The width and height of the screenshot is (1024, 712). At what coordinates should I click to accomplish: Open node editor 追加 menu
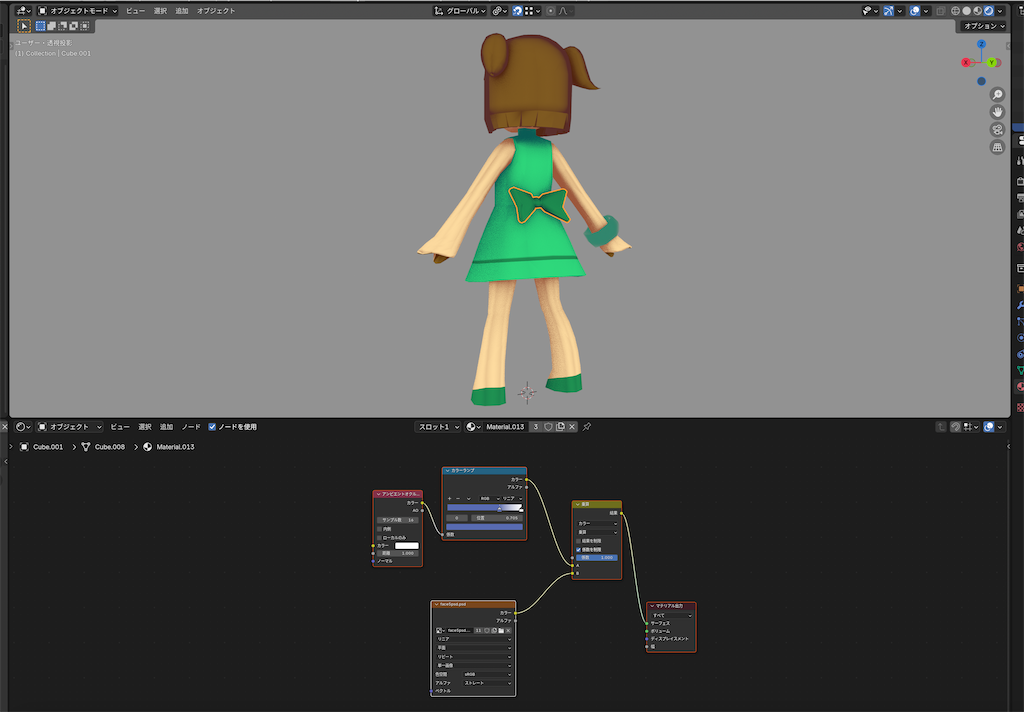click(x=167, y=427)
